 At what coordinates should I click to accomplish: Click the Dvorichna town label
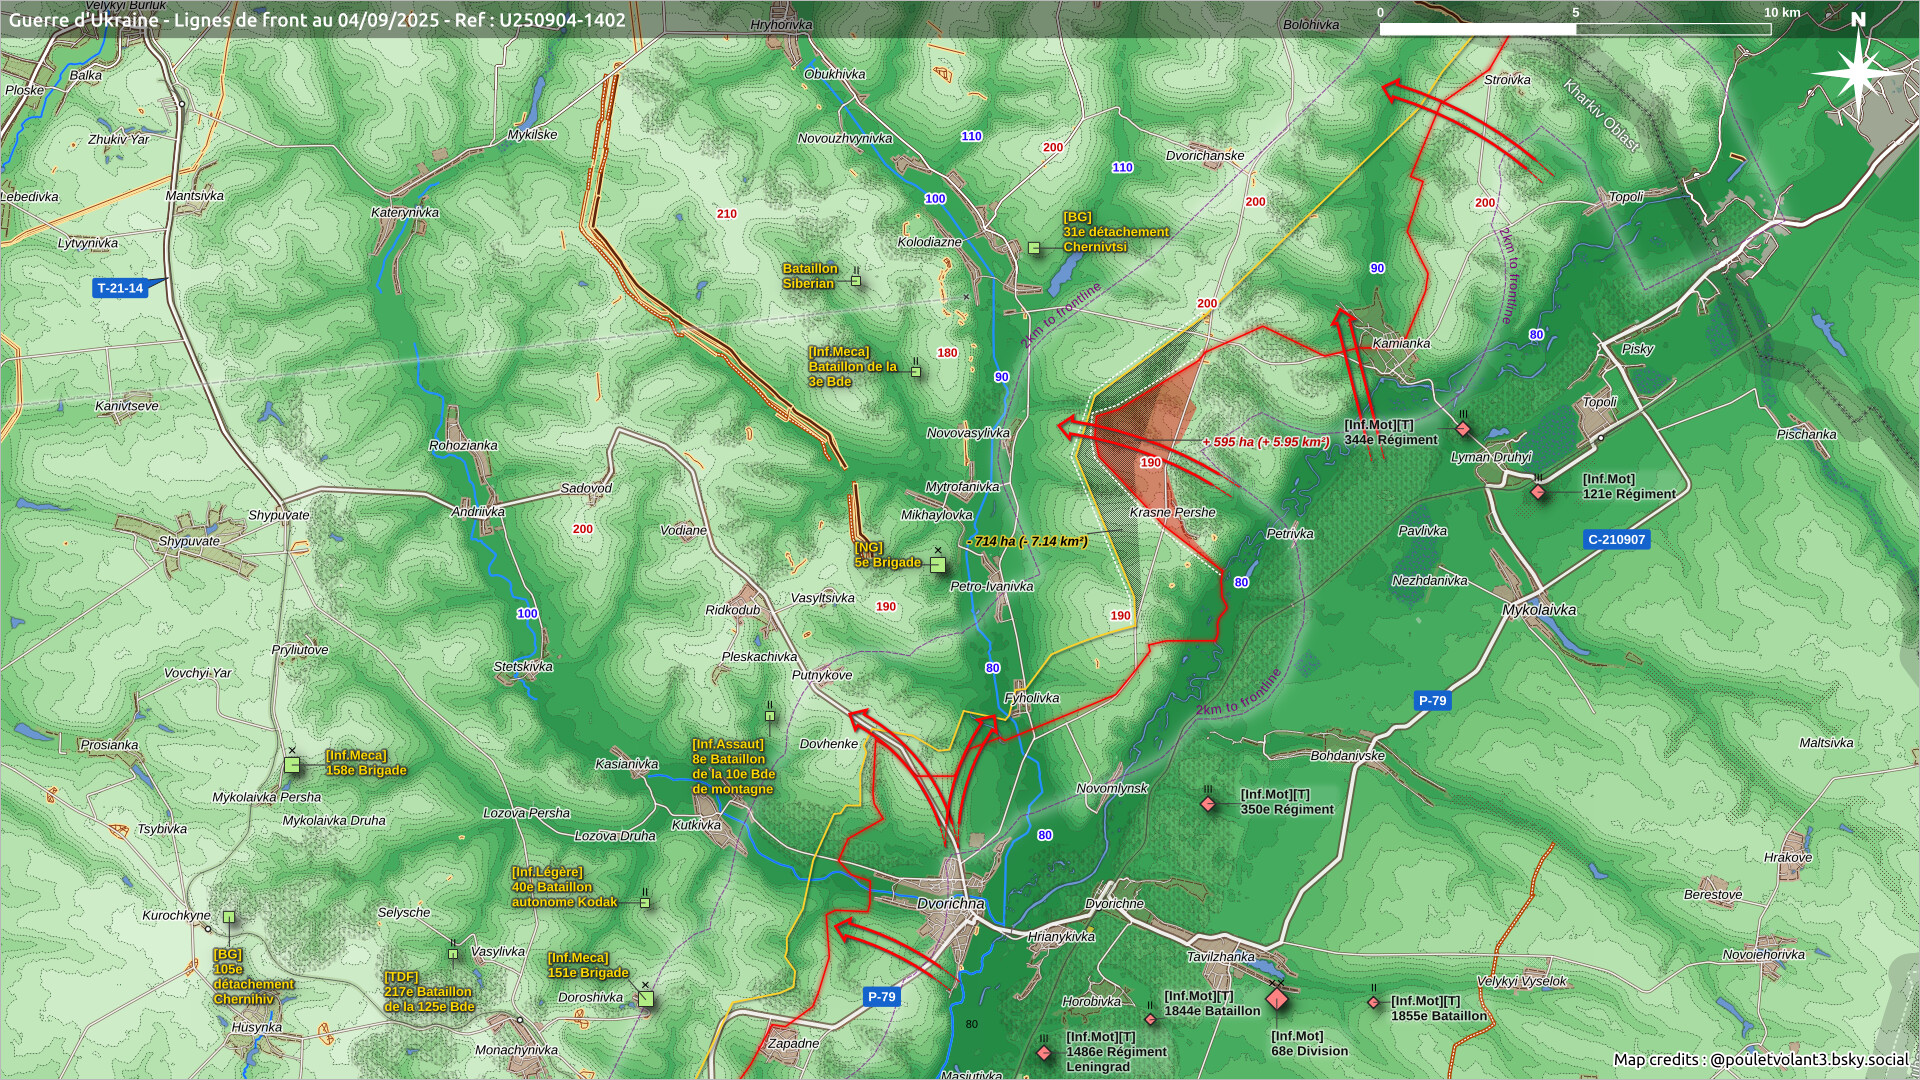[950, 903]
